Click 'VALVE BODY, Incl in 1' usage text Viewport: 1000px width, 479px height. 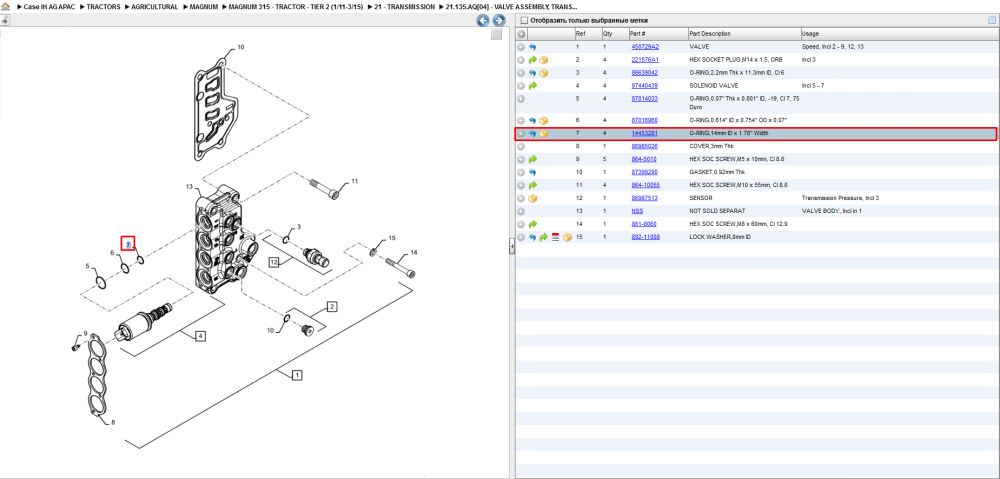[x=831, y=211]
